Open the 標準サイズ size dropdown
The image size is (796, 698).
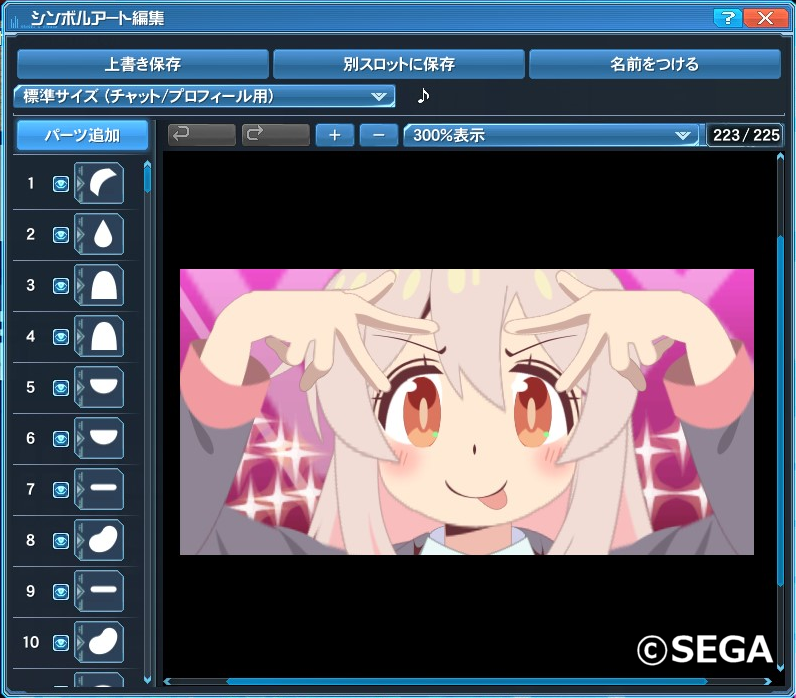pos(204,96)
